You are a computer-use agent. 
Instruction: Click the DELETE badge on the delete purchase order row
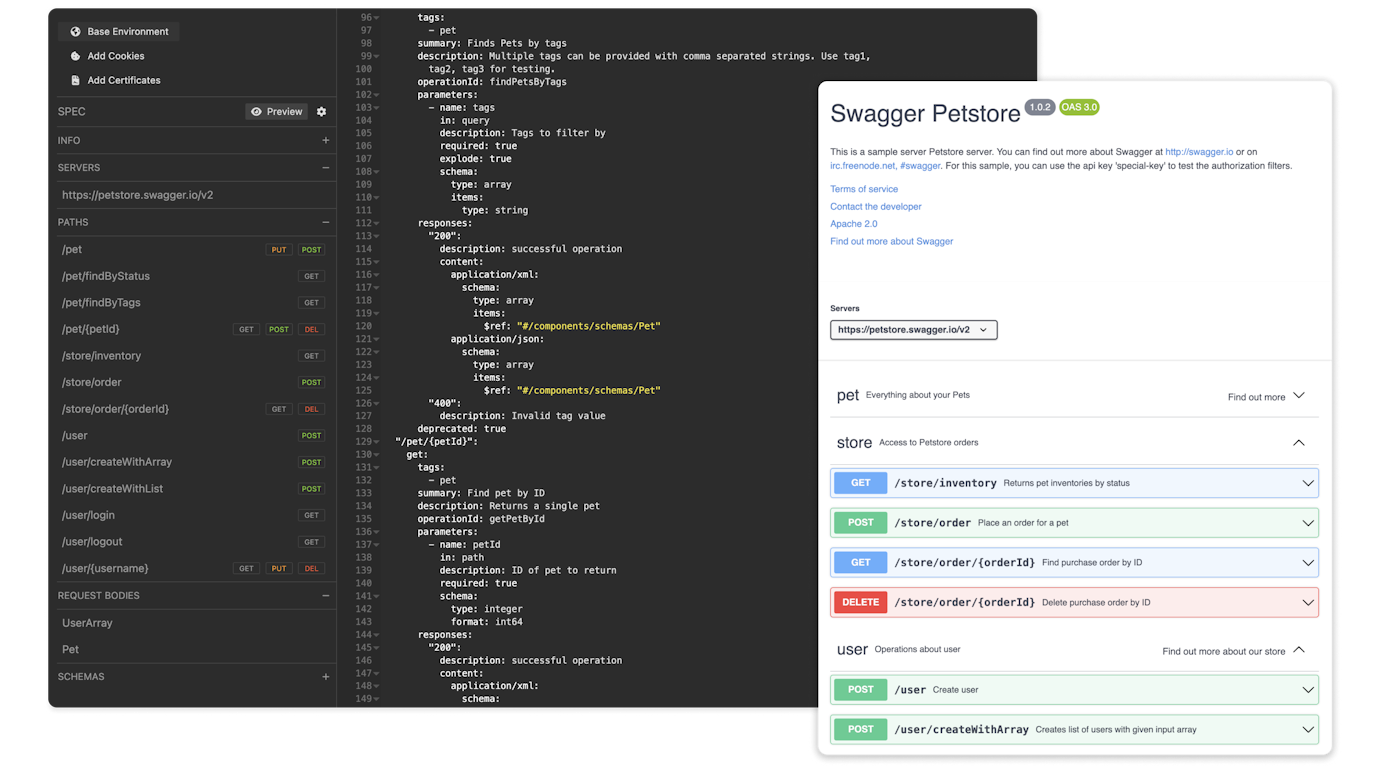click(859, 602)
